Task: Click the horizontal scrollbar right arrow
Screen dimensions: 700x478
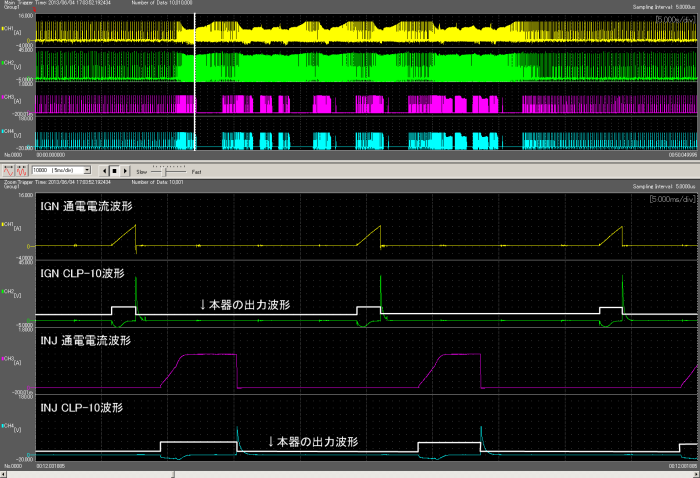Action: pos(696,474)
